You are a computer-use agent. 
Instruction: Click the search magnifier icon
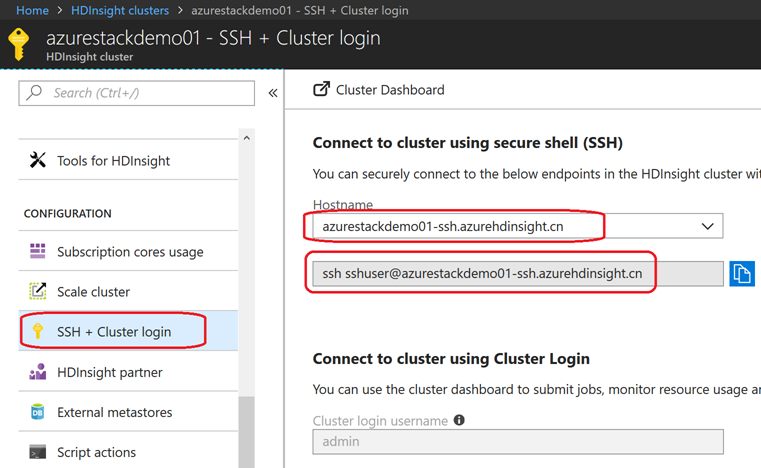click(x=34, y=92)
